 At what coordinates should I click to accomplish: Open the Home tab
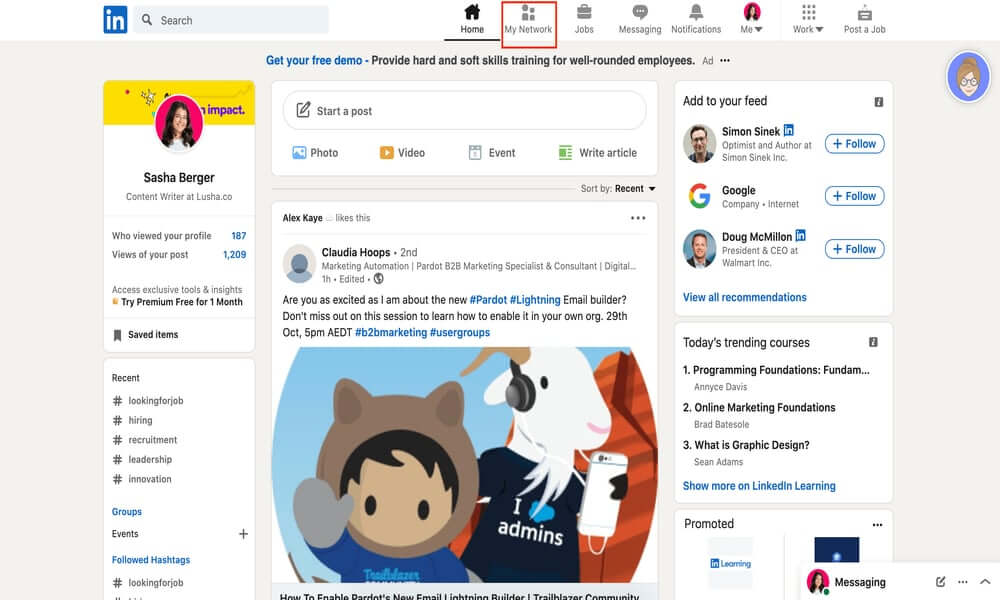[x=472, y=19]
